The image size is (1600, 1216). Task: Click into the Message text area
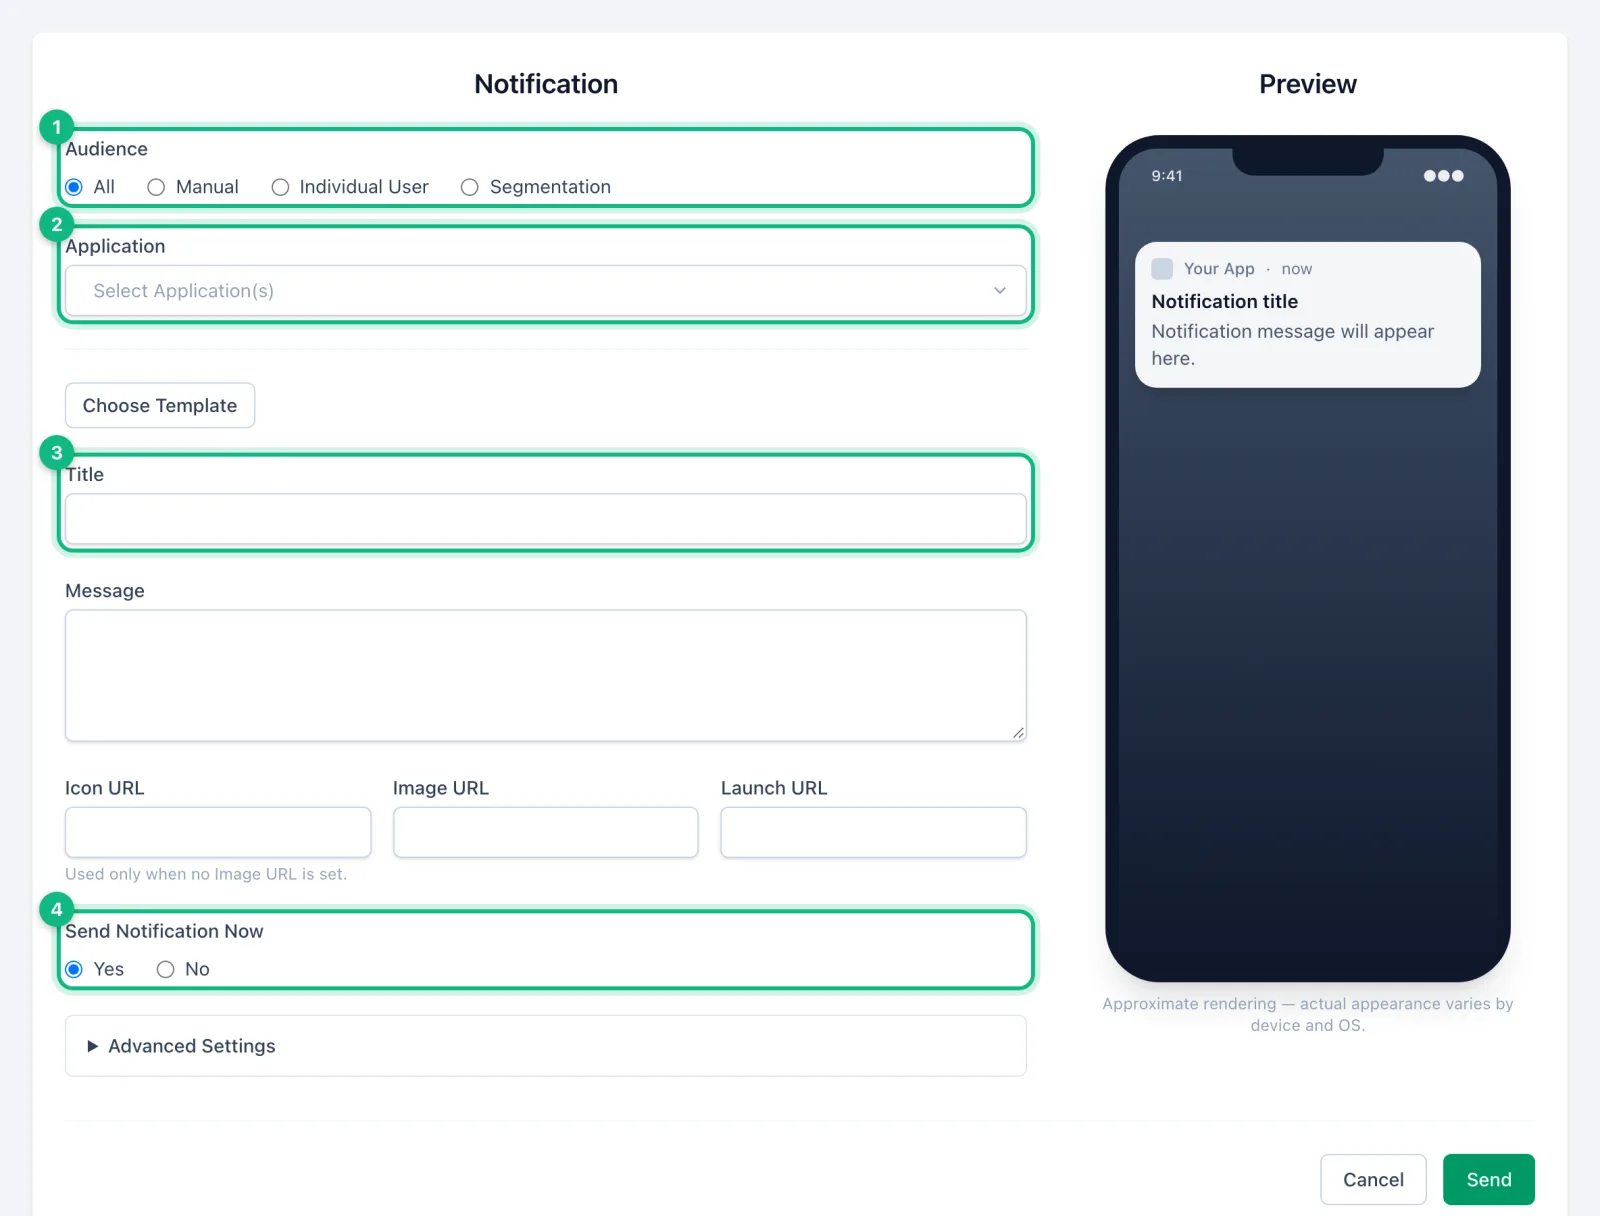click(546, 676)
